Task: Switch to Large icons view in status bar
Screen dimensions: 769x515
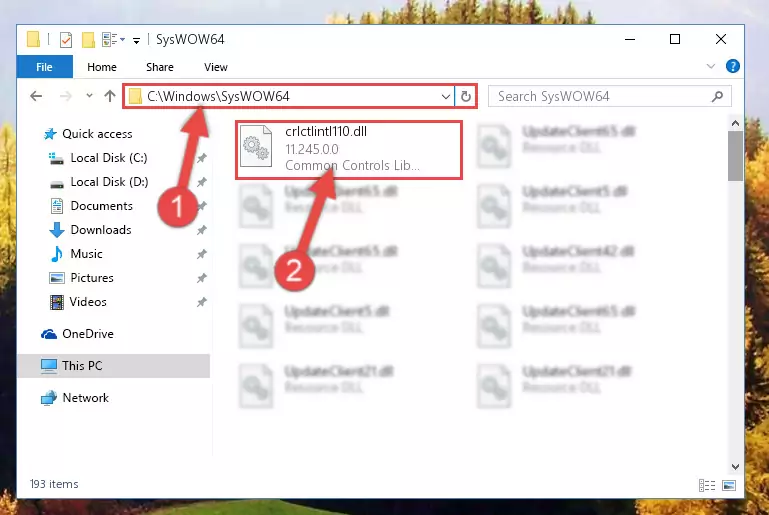Action: pos(729,486)
